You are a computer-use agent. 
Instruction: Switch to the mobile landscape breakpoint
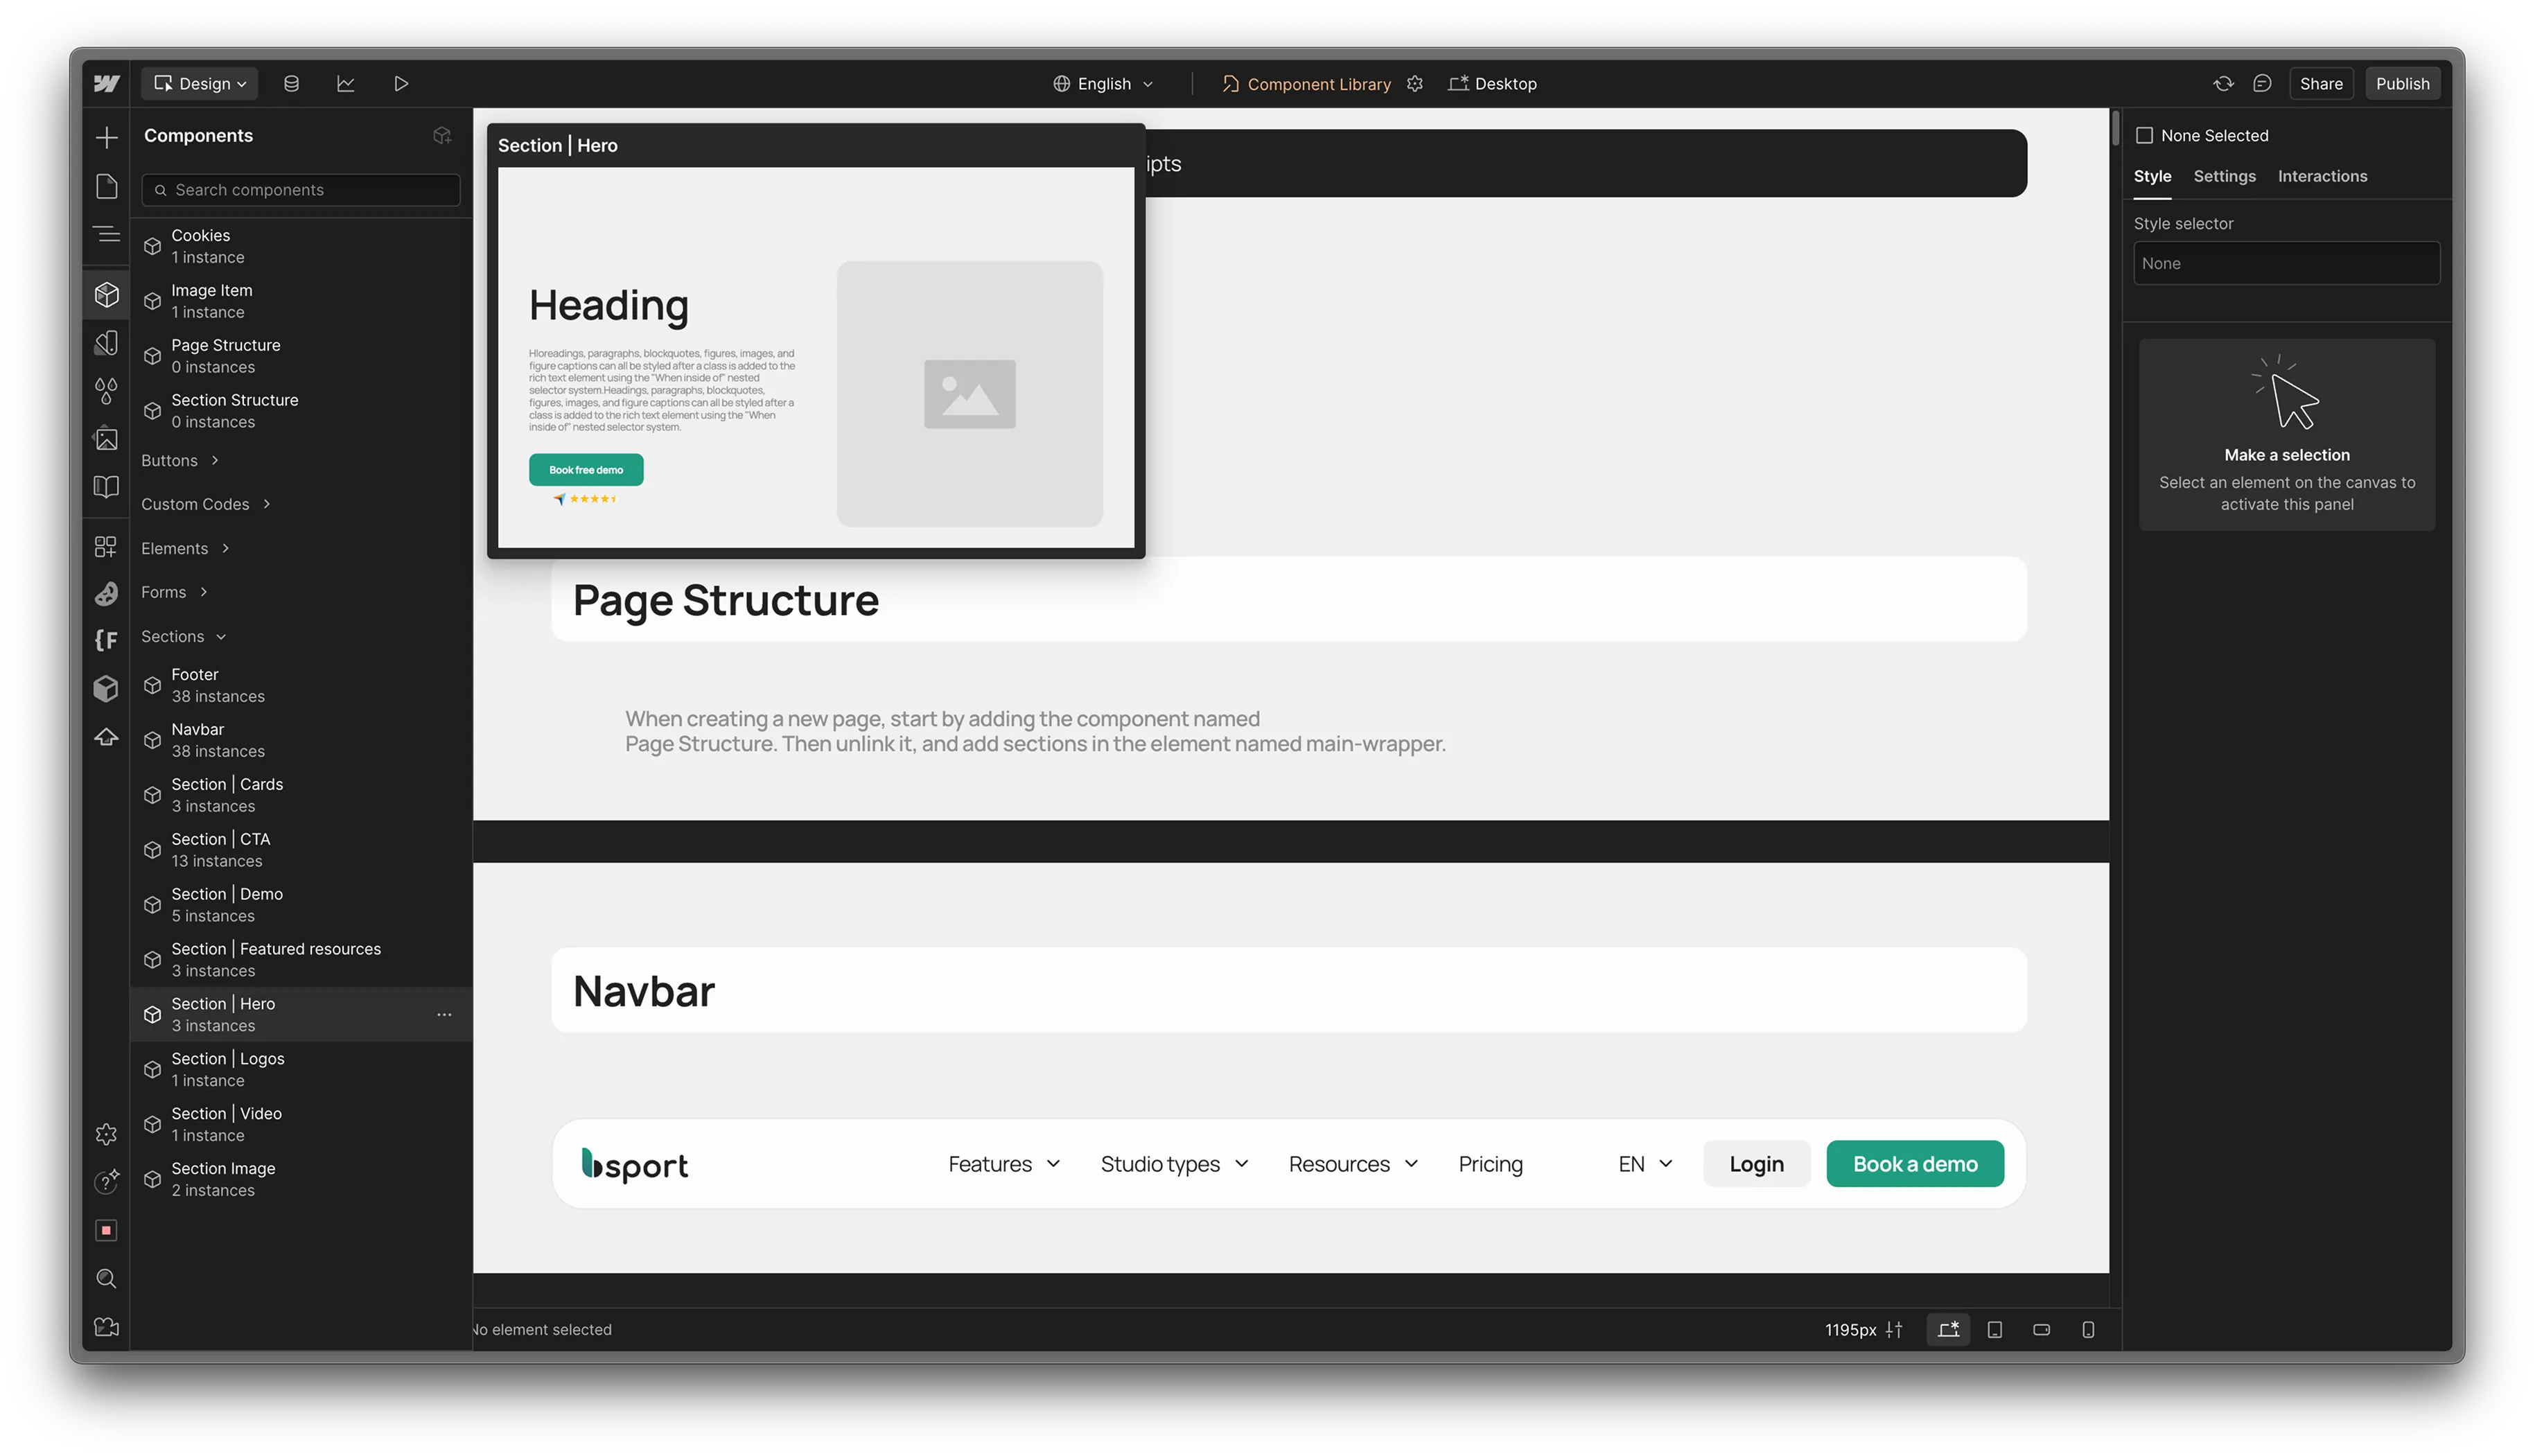(x=2042, y=1329)
